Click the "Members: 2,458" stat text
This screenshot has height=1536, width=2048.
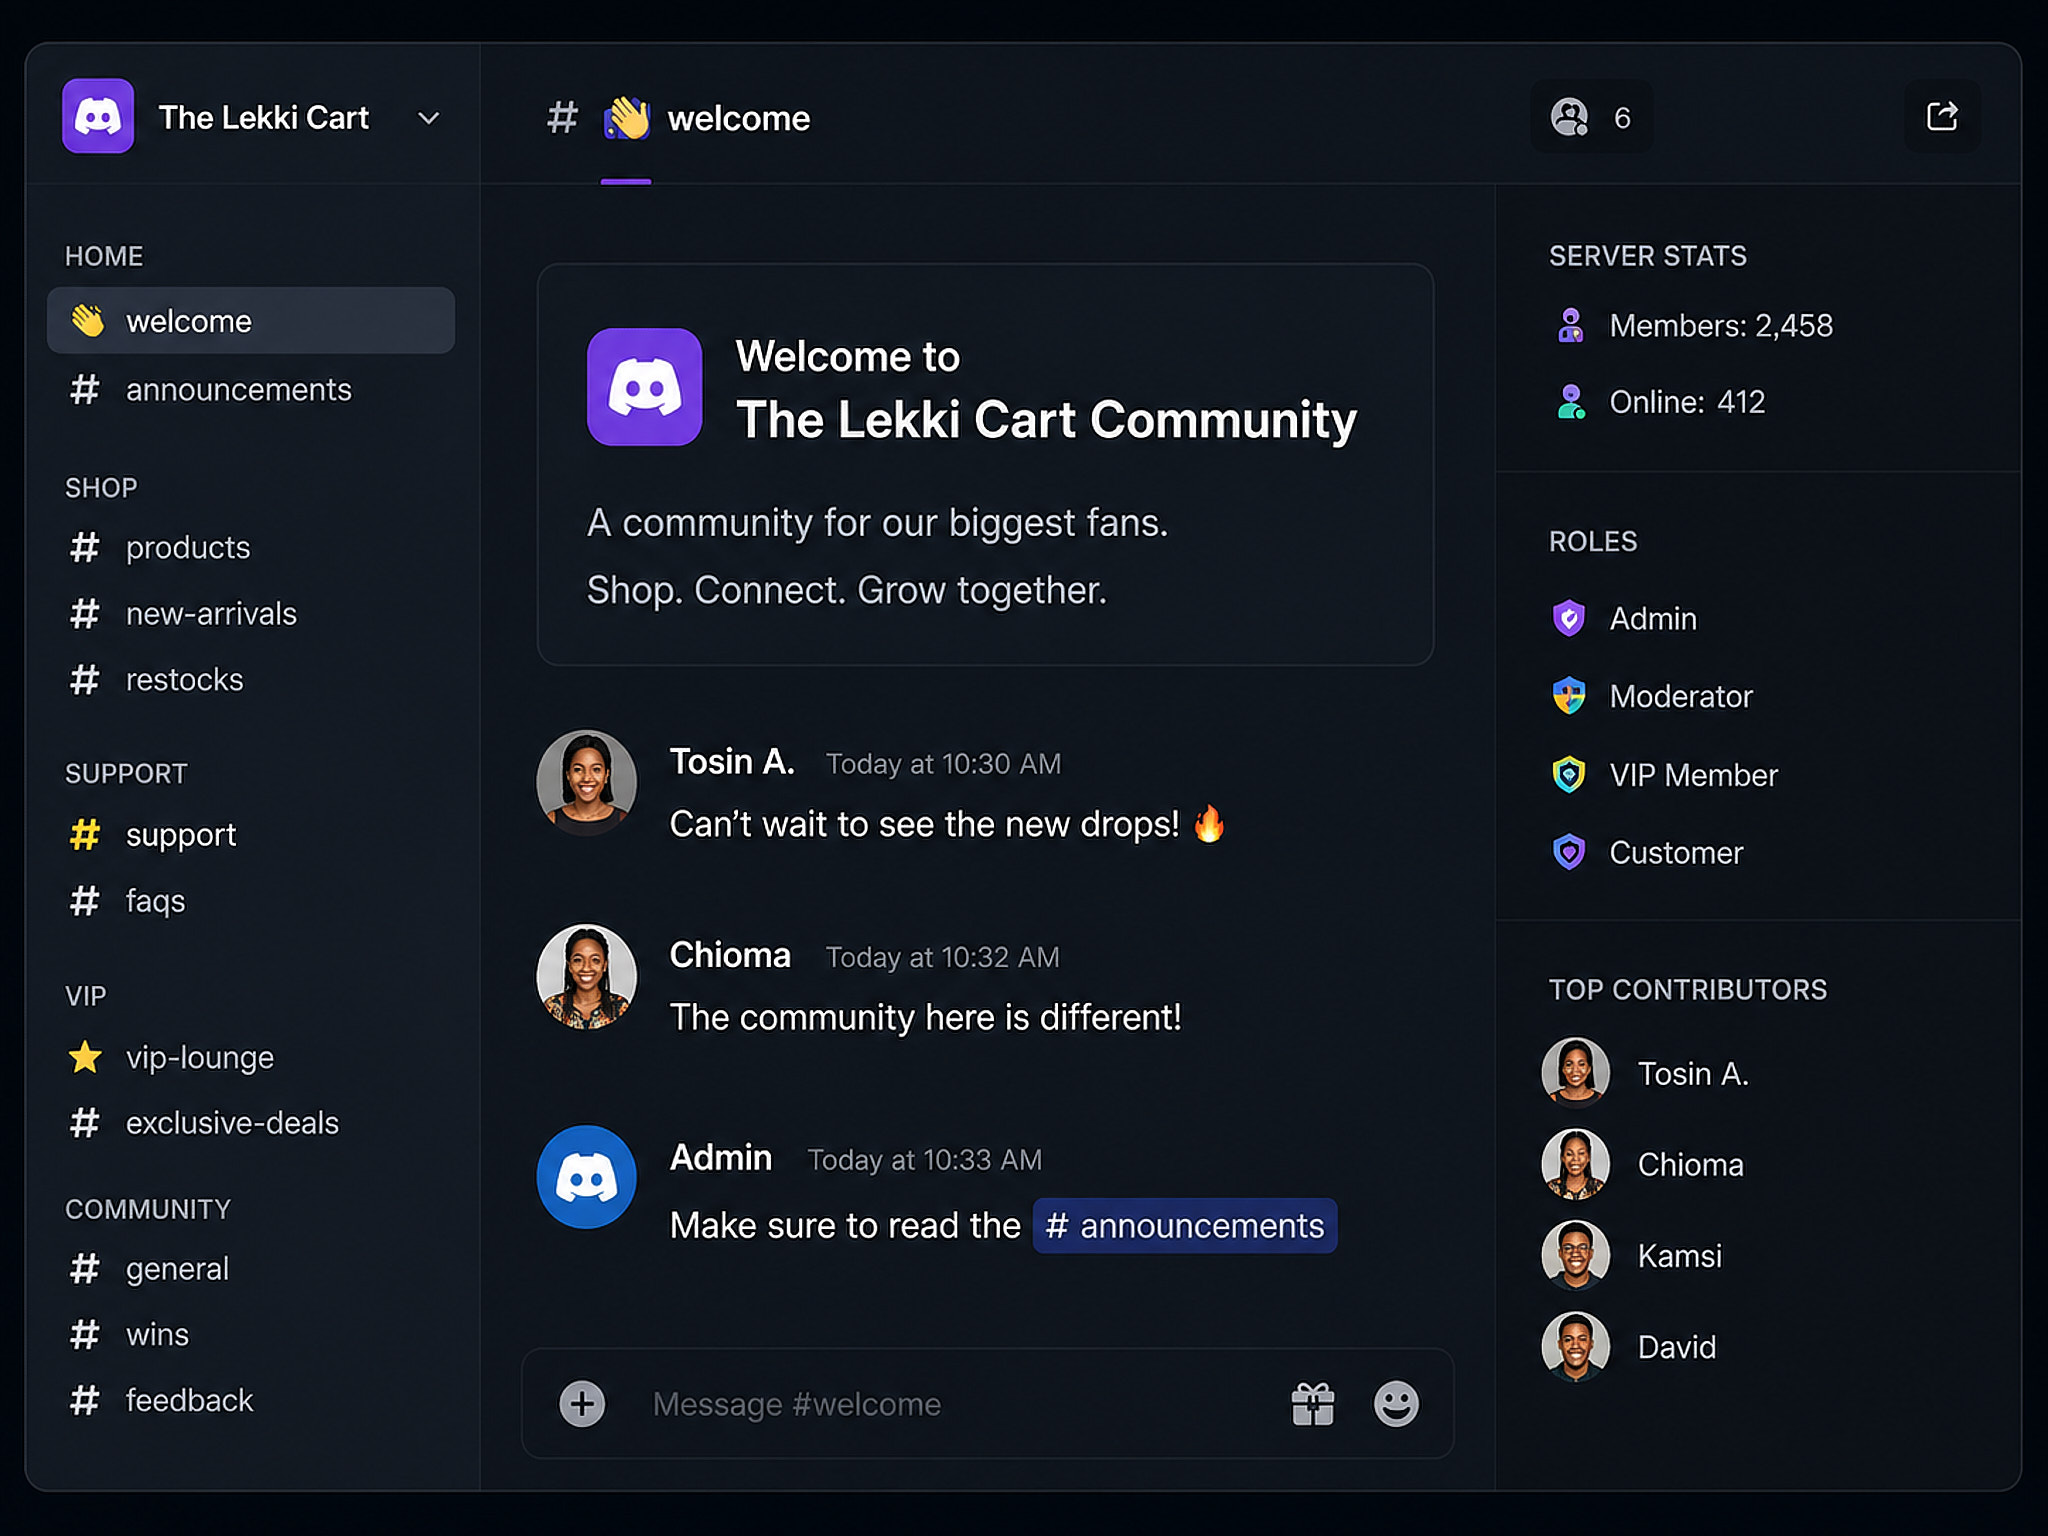[1721, 326]
